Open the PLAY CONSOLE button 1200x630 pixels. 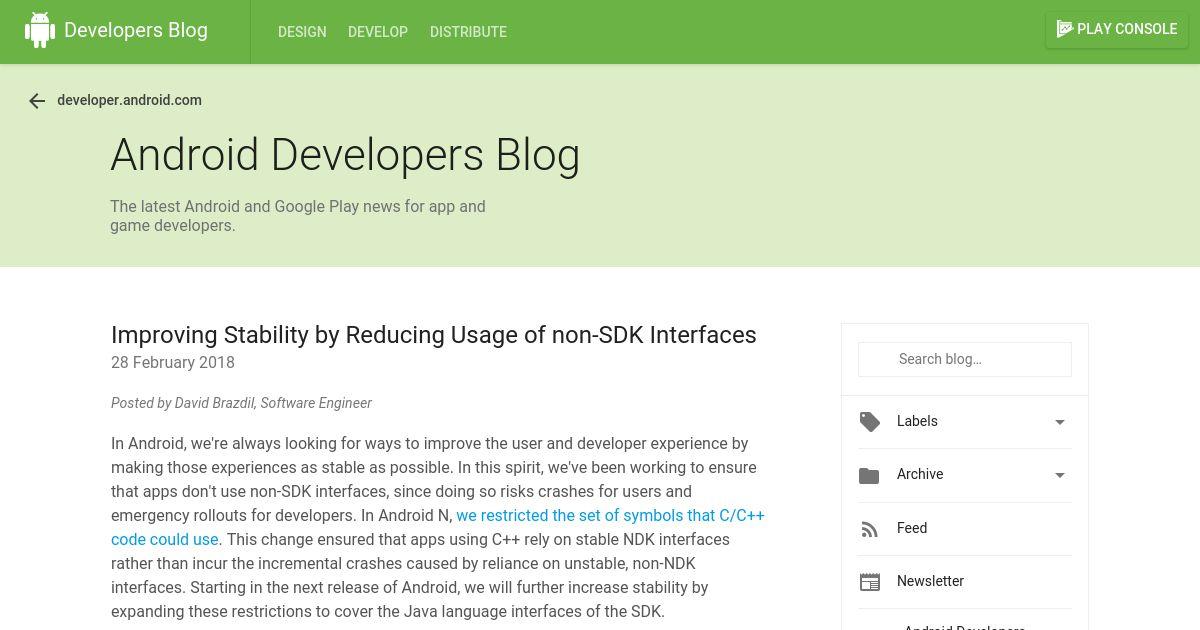pos(1117,29)
